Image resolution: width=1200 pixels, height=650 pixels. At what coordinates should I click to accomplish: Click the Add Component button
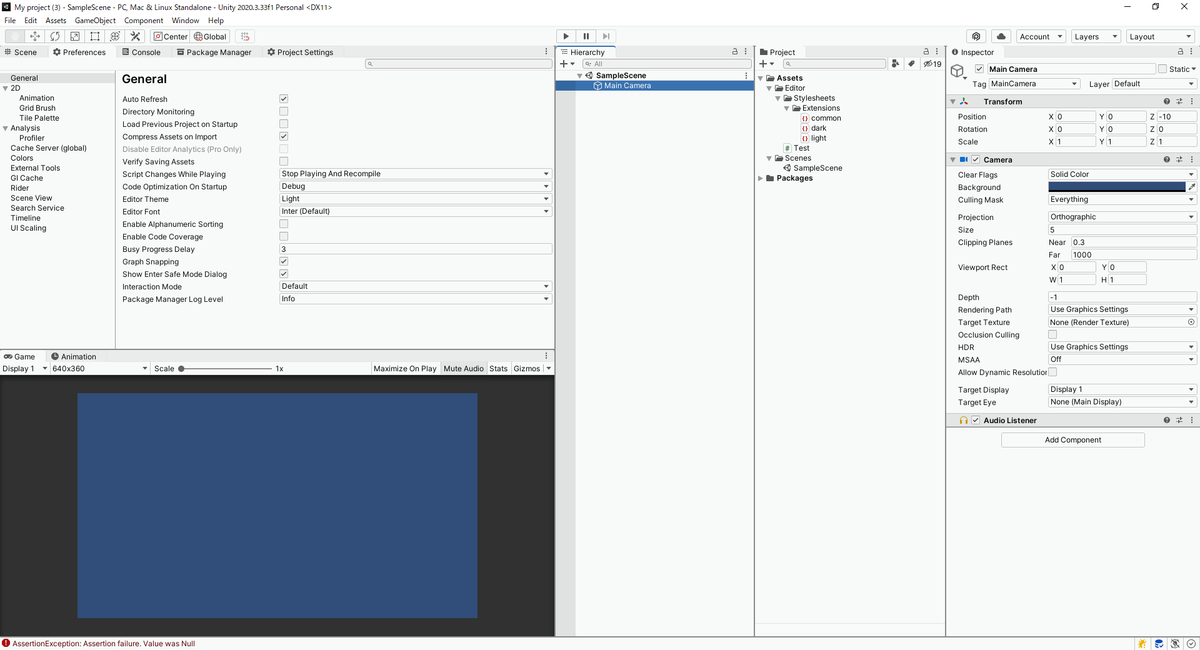(1072, 439)
